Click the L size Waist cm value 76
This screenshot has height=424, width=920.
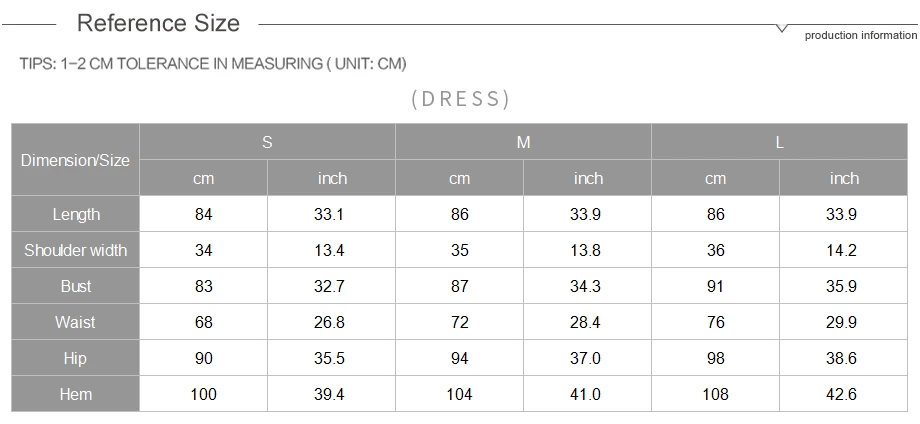pyautogui.click(x=715, y=322)
